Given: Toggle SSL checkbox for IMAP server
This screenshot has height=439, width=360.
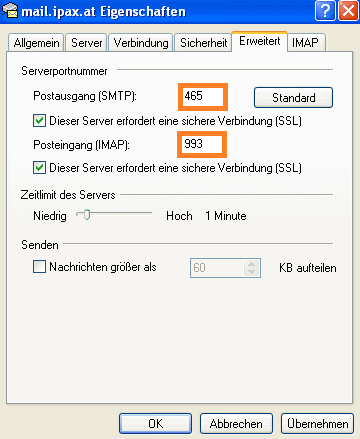Looking at the screenshot, I should pyautogui.click(x=39, y=167).
